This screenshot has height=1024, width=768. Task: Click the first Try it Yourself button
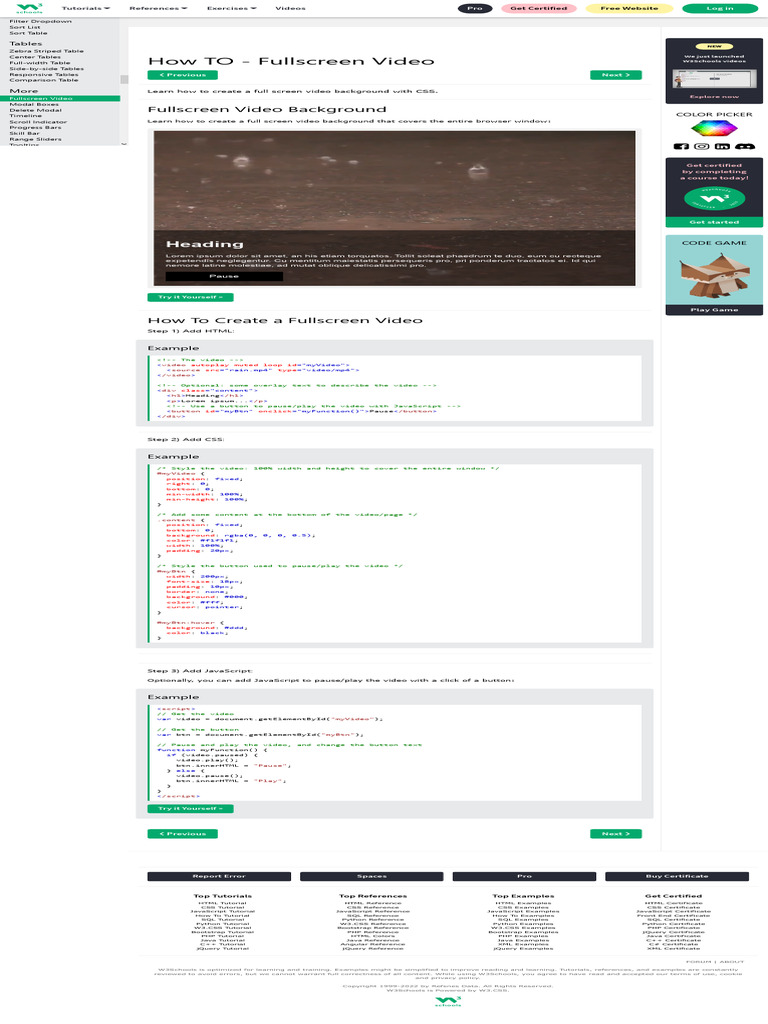click(190, 297)
